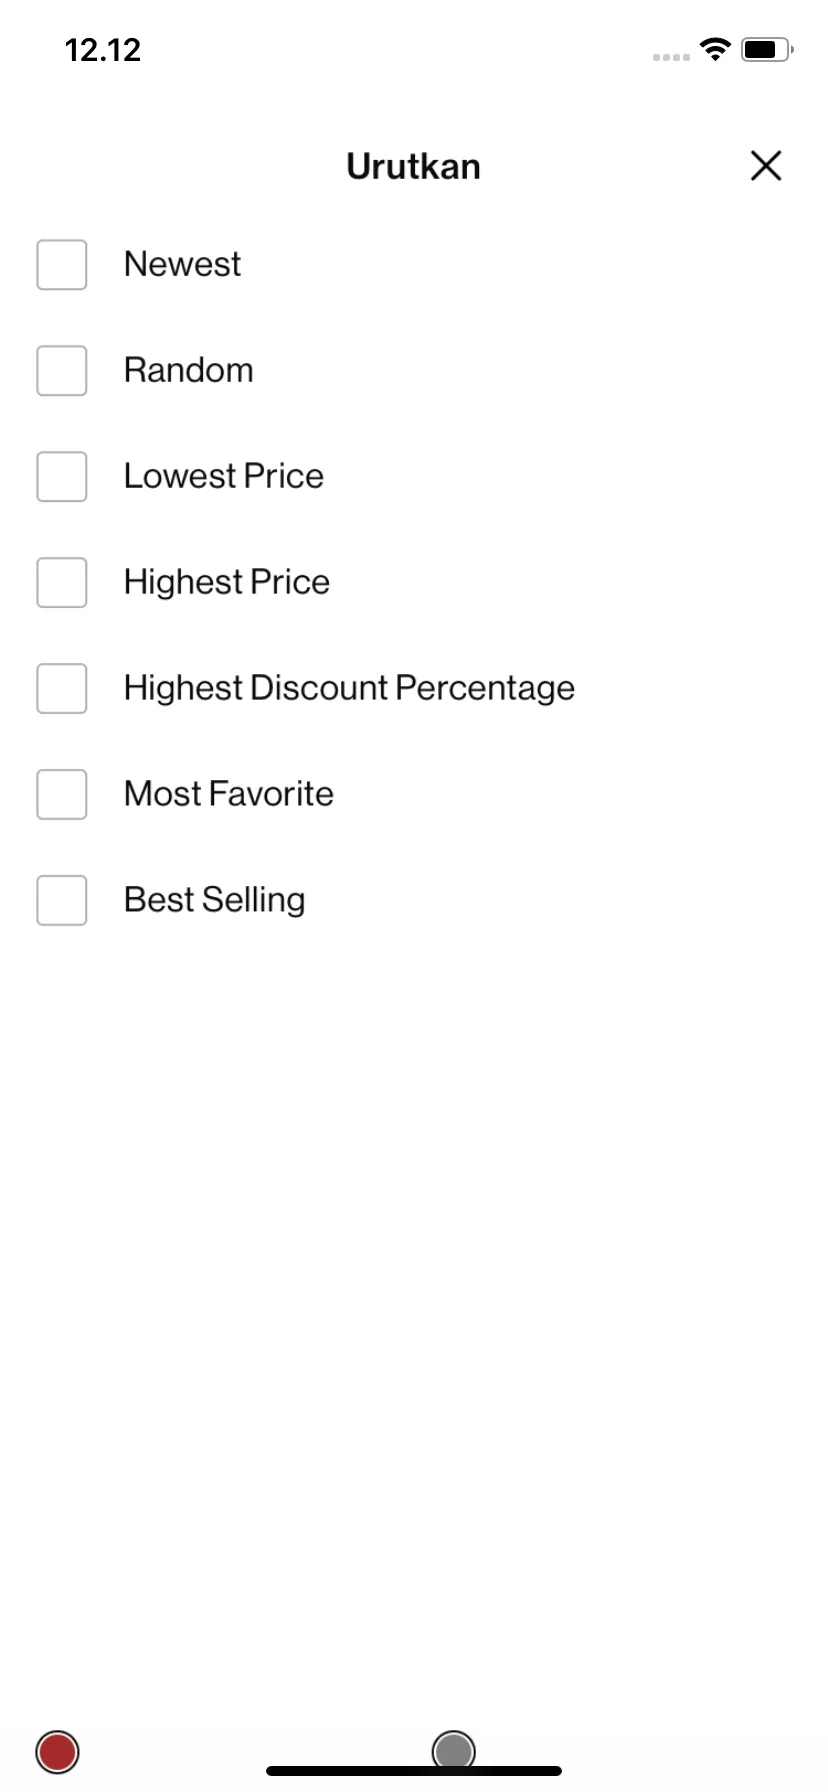Toggle the Highest Price checkbox
This screenshot has width=828, height=1792.
point(62,583)
